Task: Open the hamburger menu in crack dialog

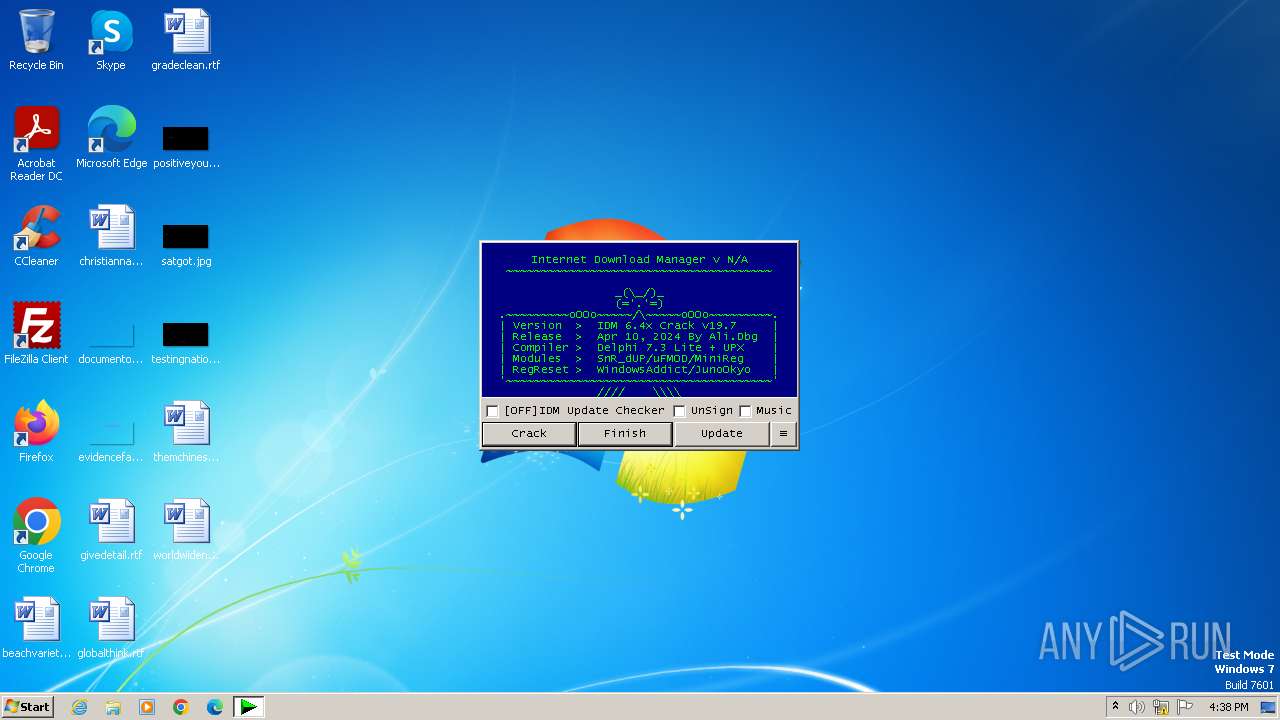Action: pyautogui.click(x=783, y=434)
